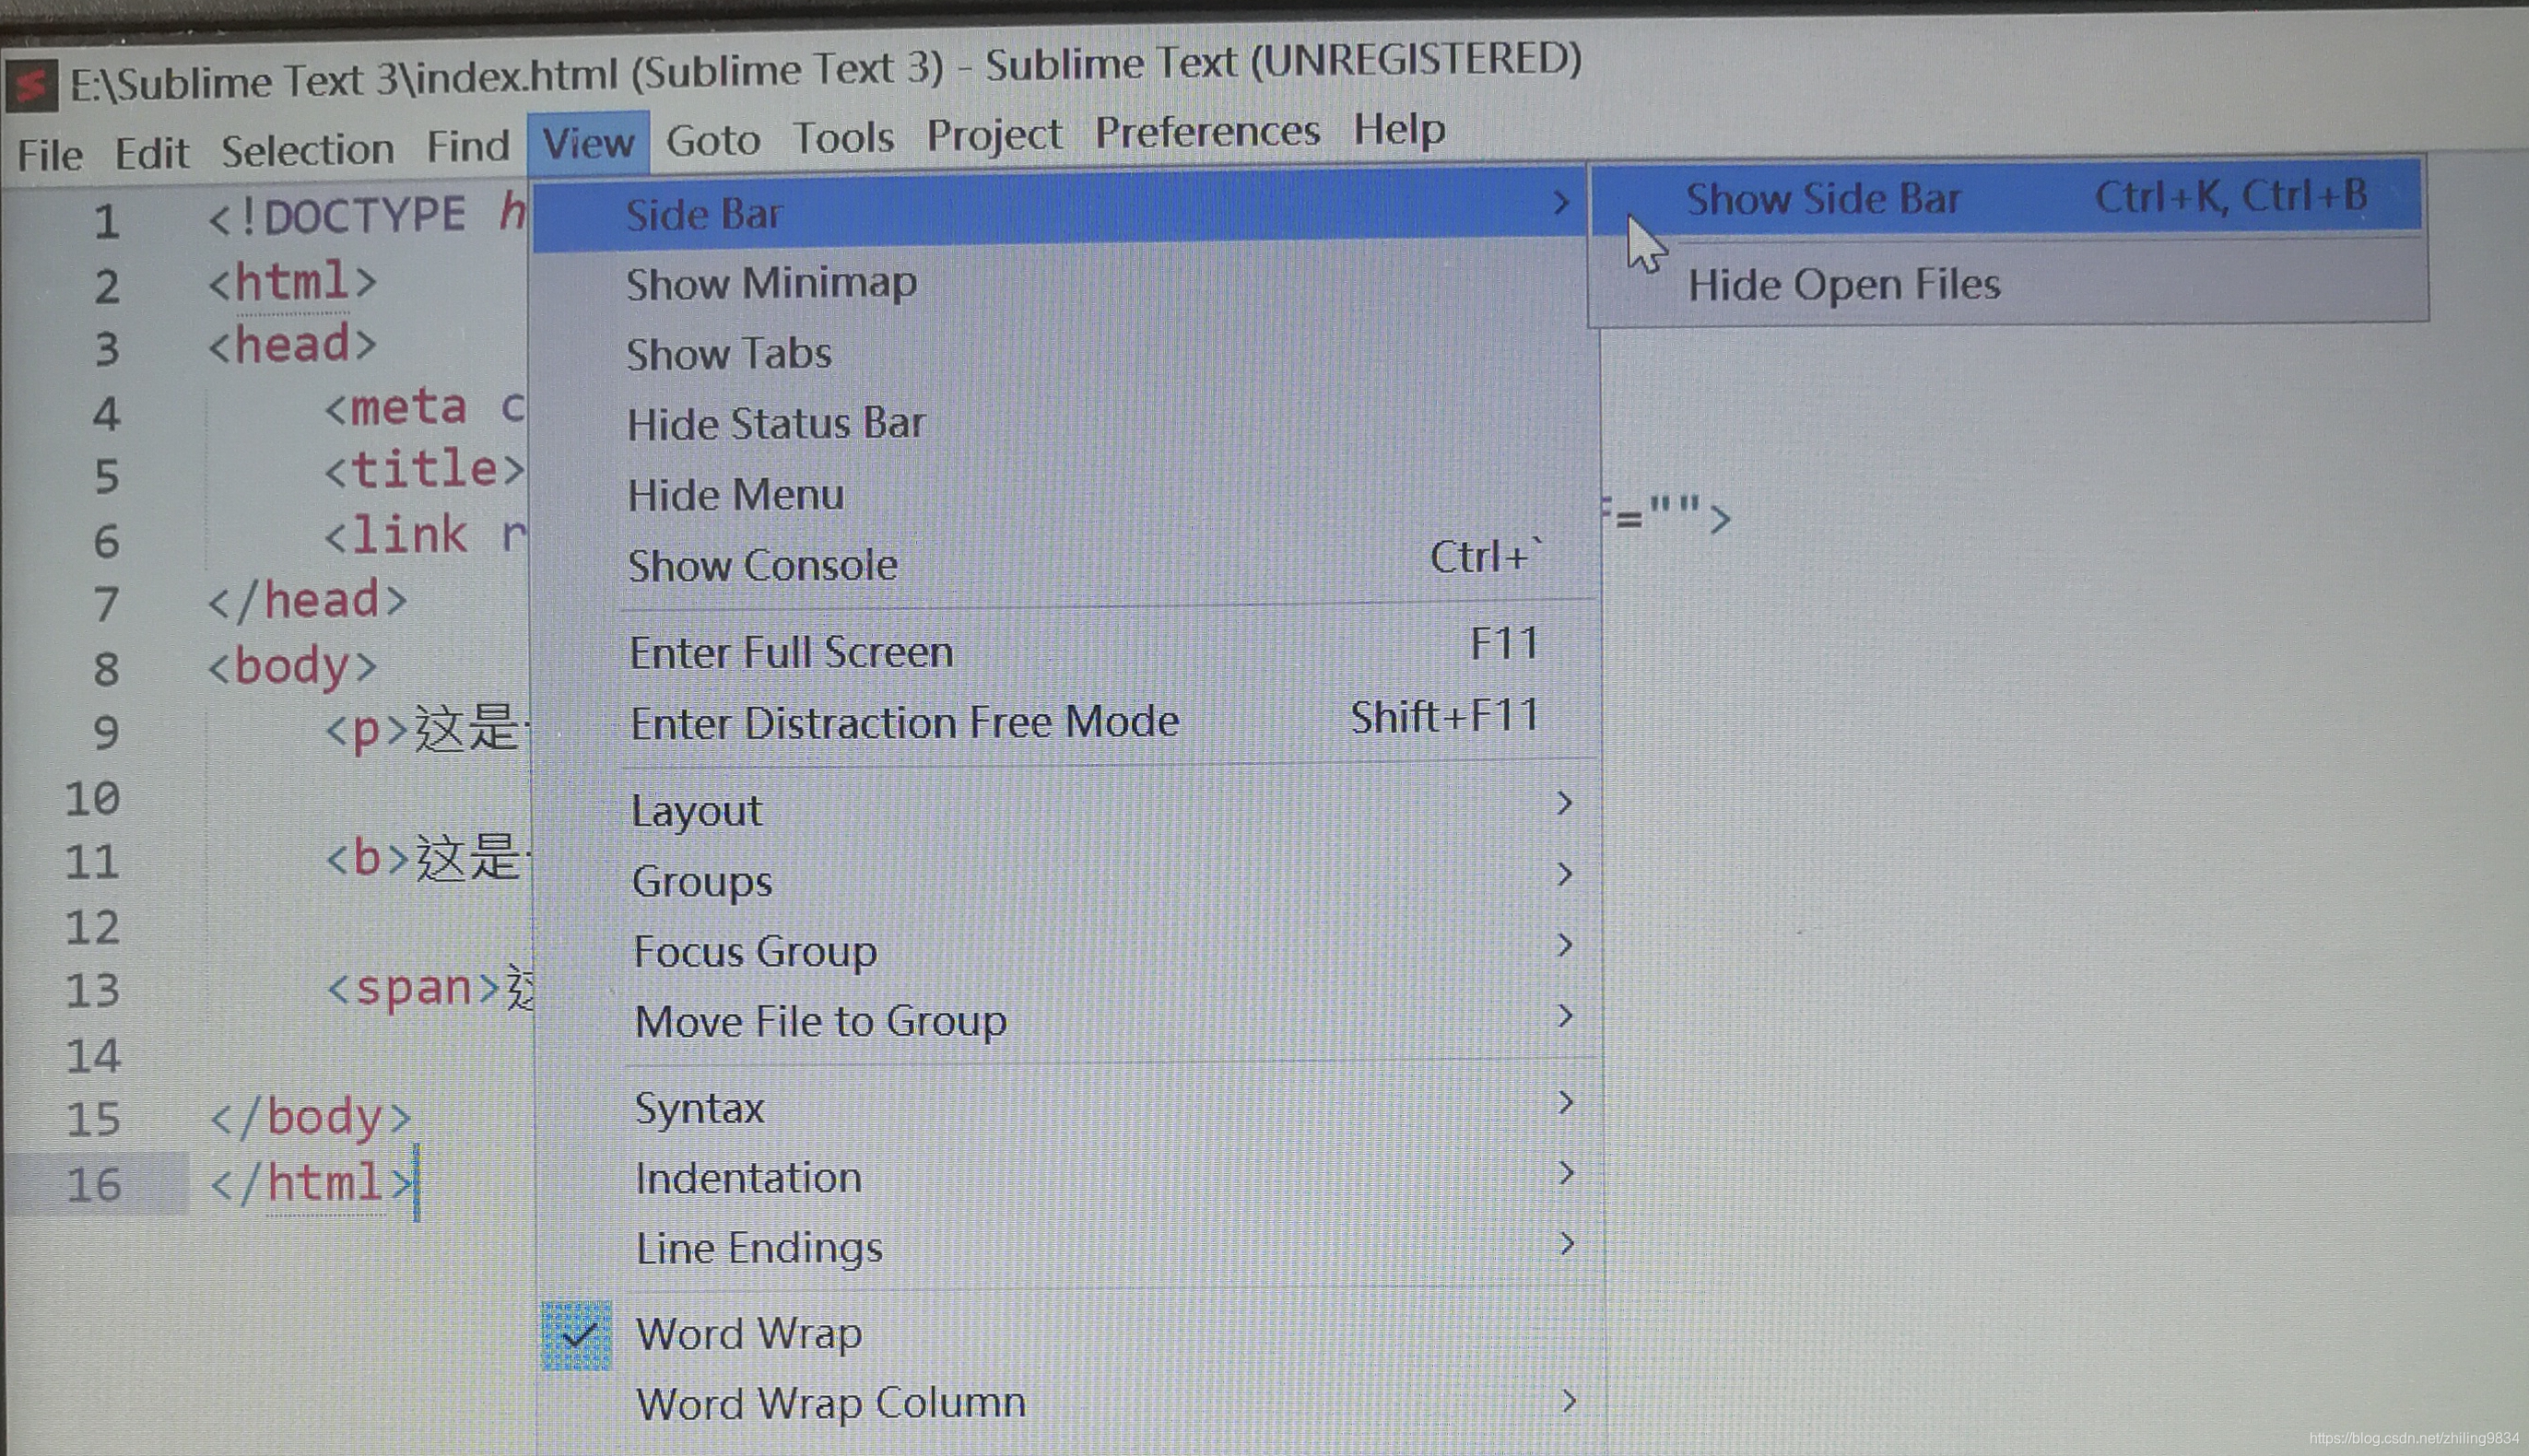Toggle Hide Status Bar option

[1064, 424]
